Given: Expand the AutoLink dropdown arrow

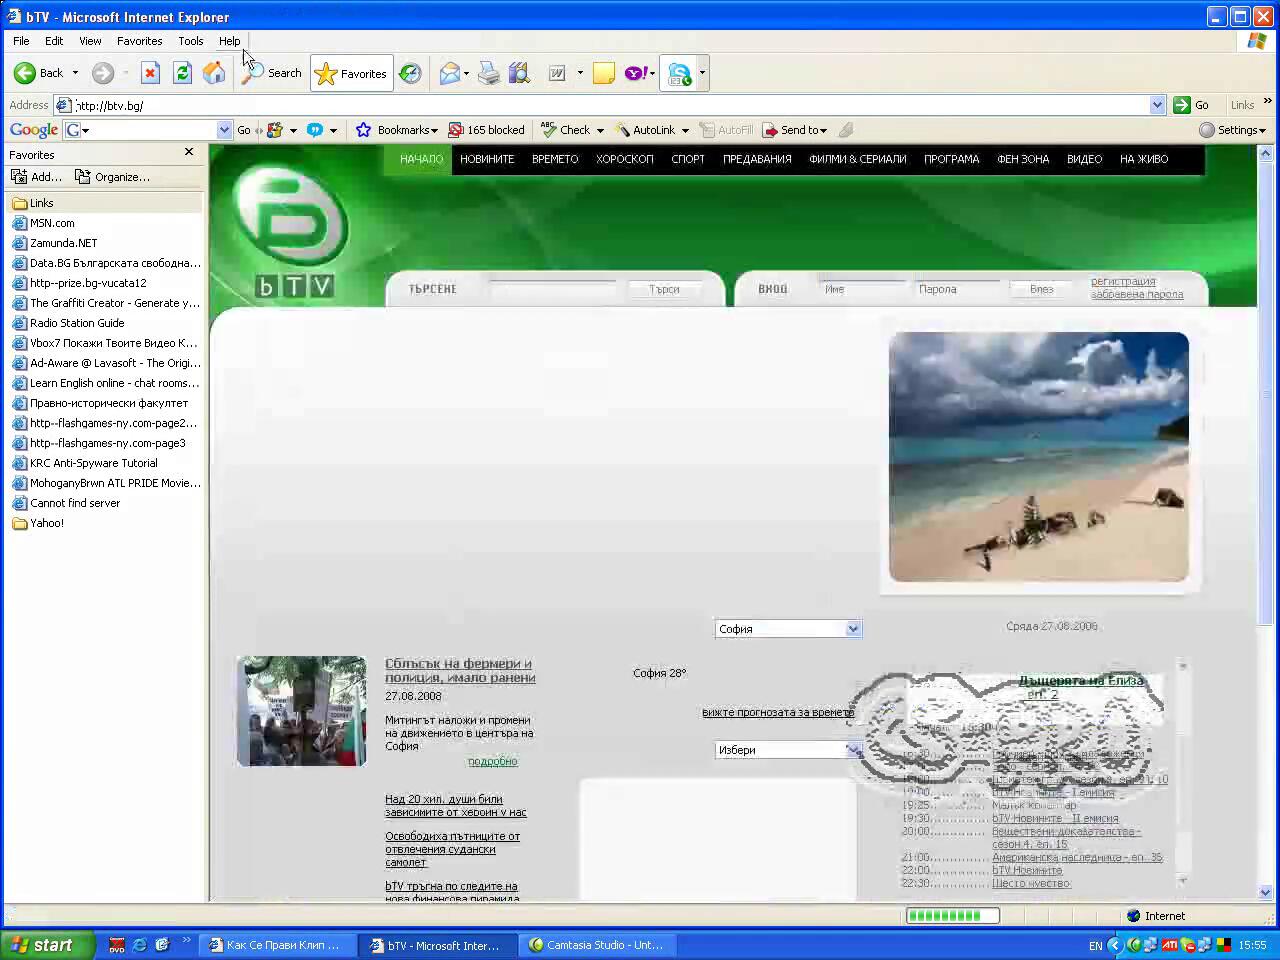Looking at the screenshot, I should [x=685, y=130].
